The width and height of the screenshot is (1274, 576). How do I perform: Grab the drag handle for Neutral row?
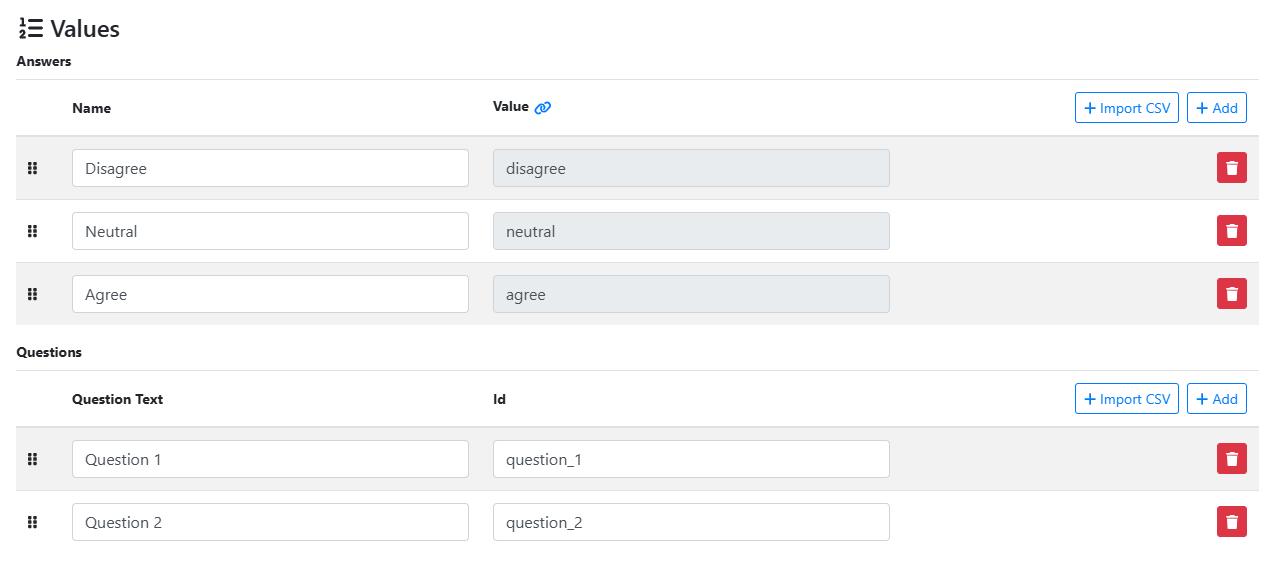click(x=32, y=231)
